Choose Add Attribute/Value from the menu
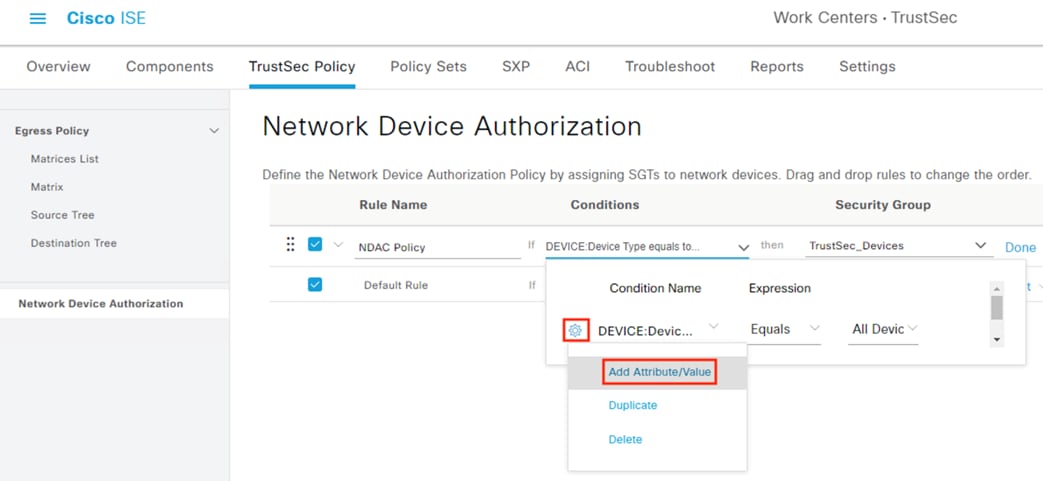The image size is (1043, 481). pyautogui.click(x=660, y=373)
